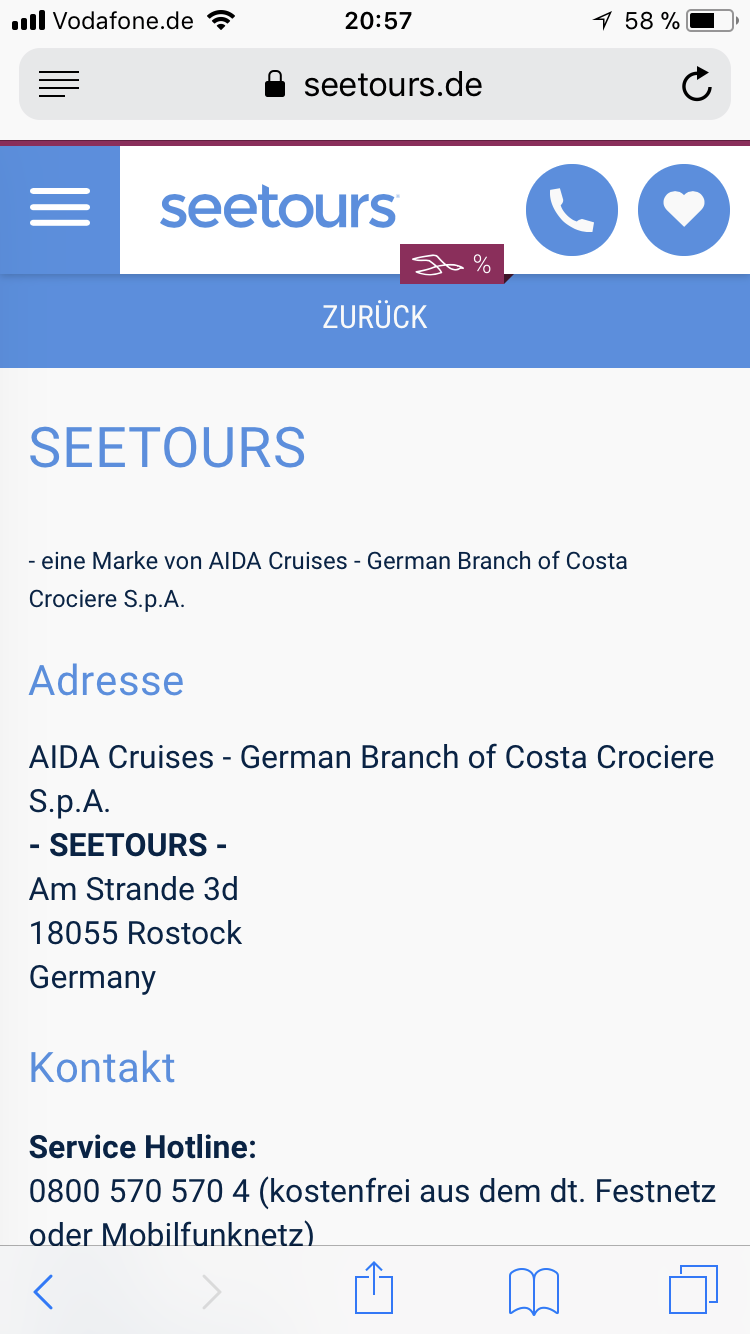Open Safari reader view icon
The image size is (750, 1334).
(59, 85)
